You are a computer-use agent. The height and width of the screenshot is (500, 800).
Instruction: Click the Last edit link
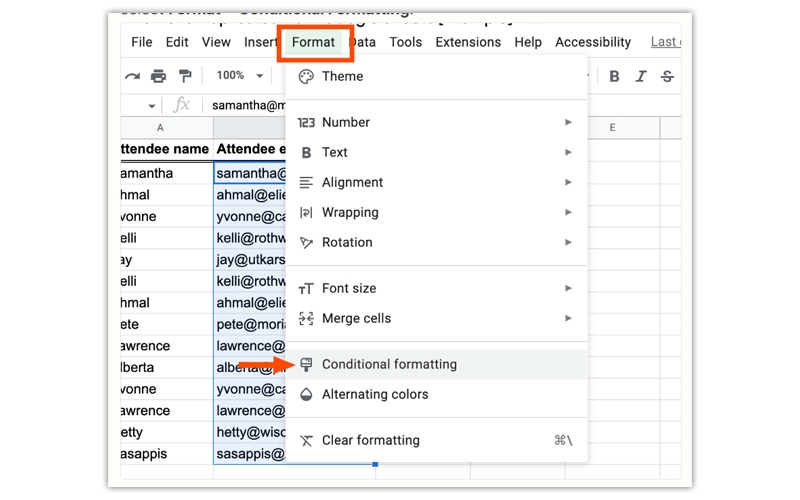665,42
